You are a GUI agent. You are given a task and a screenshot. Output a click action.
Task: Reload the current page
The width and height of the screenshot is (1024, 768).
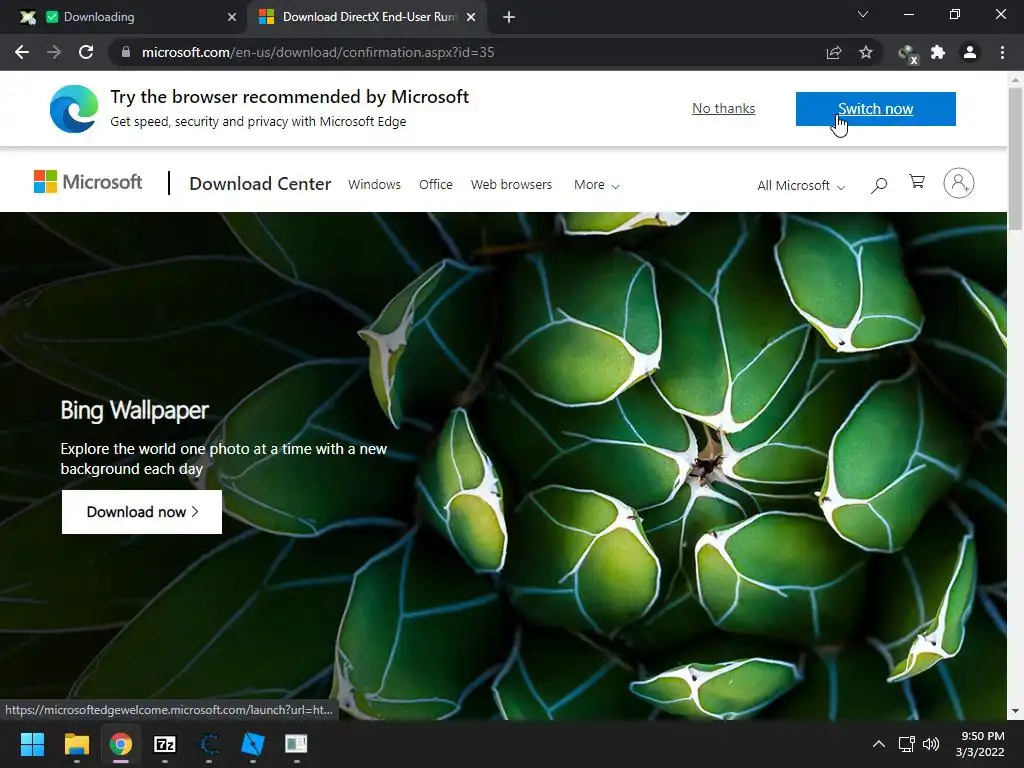[x=86, y=52]
